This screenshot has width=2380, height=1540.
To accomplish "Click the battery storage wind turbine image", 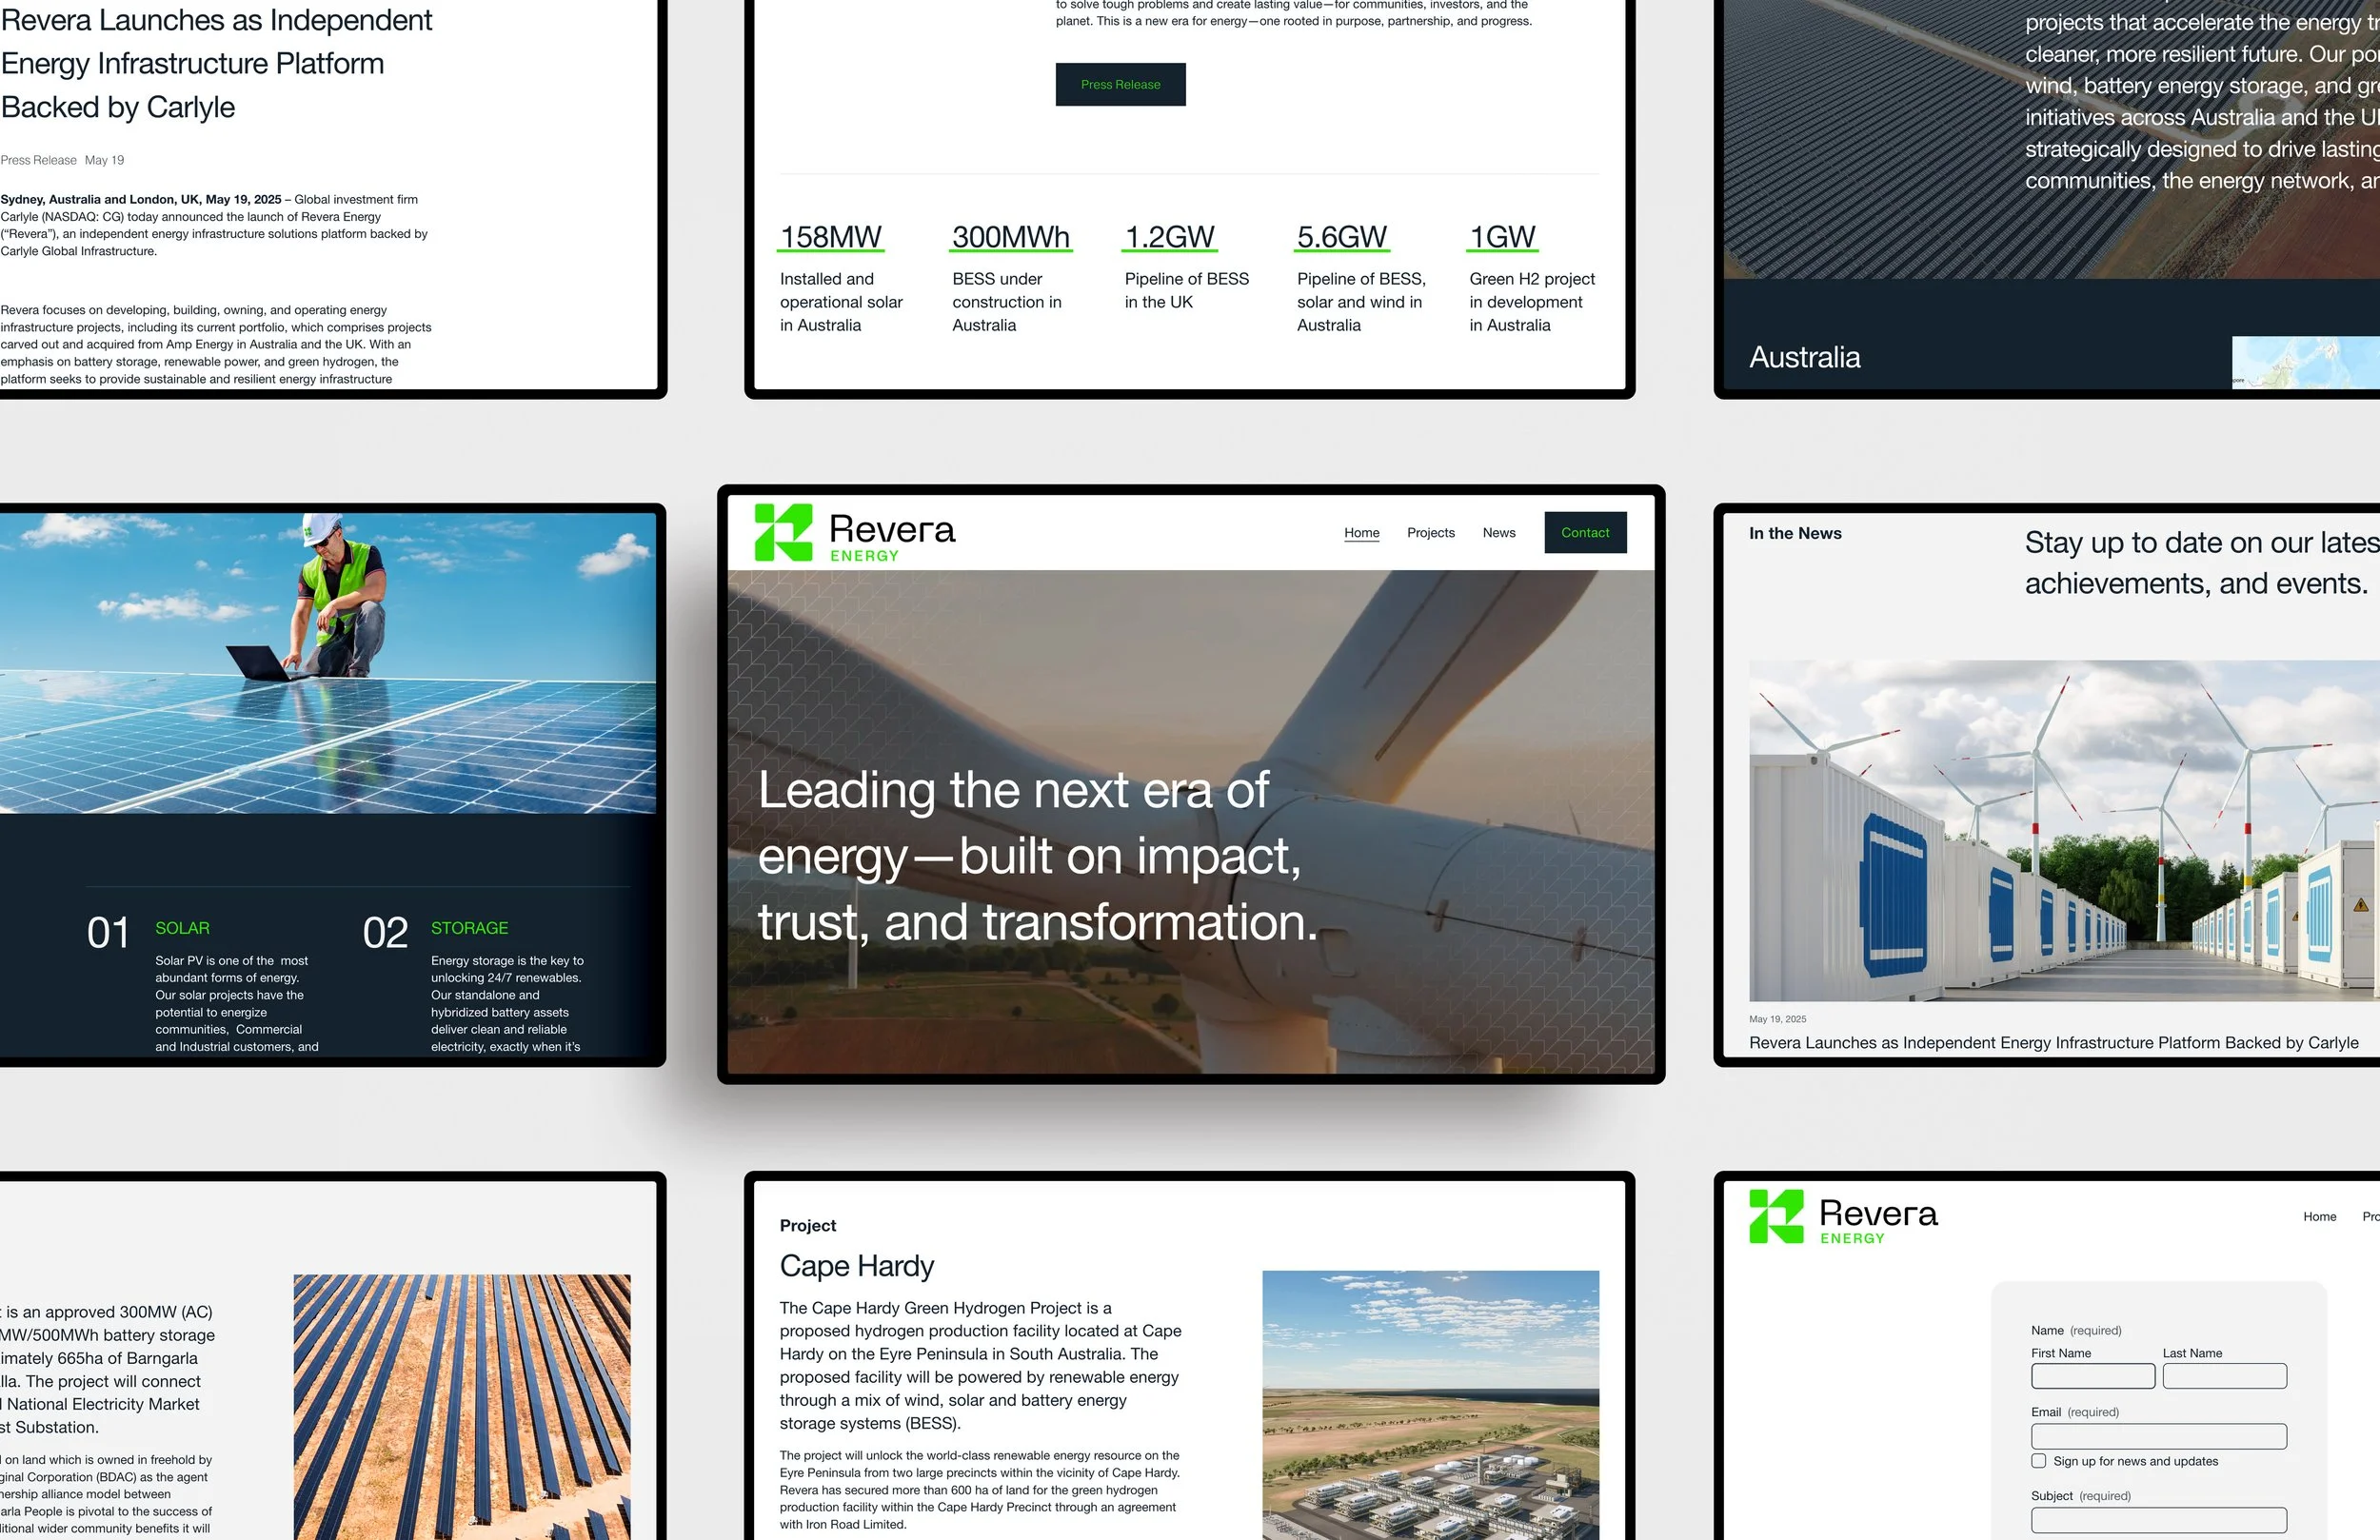I will pyautogui.click(x=2063, y=830).
